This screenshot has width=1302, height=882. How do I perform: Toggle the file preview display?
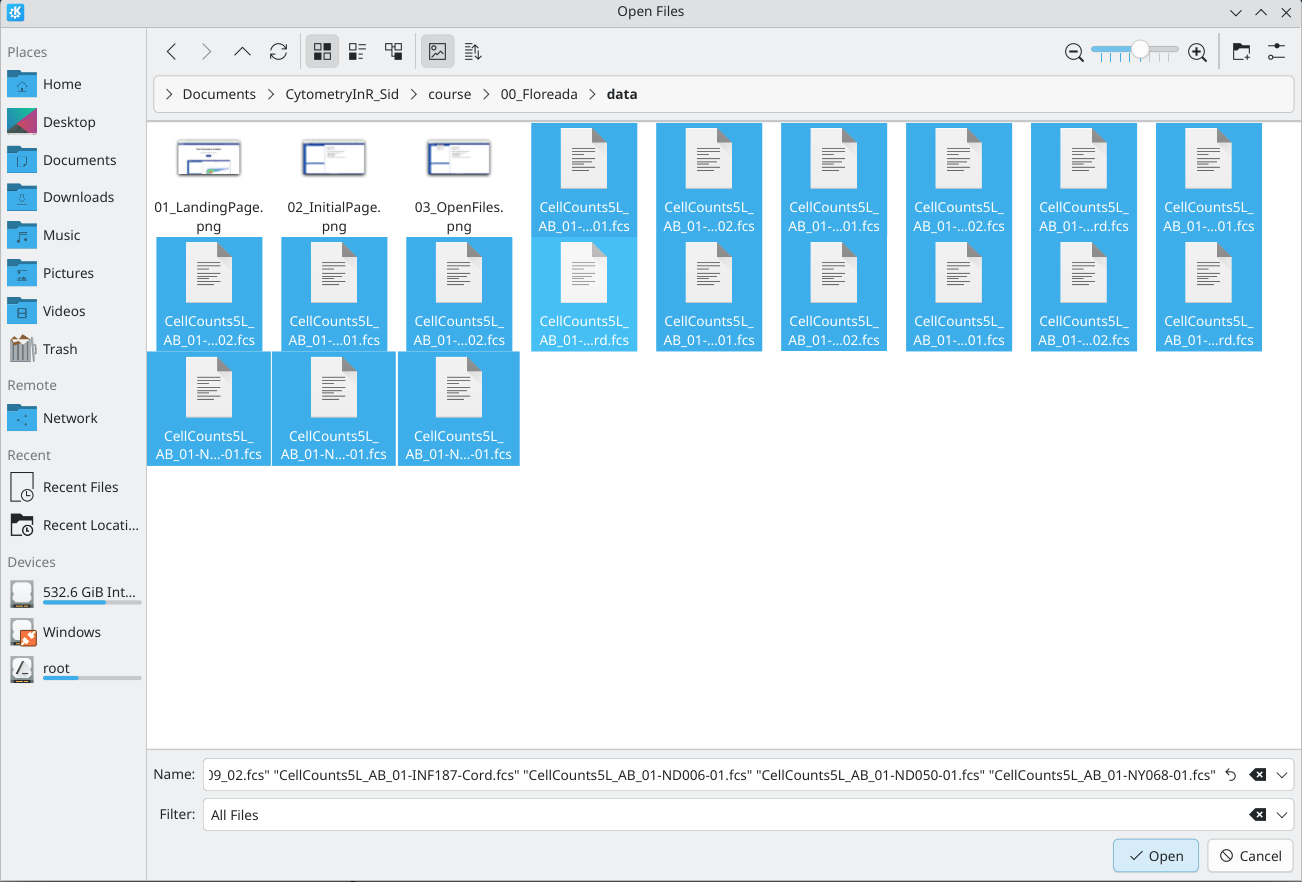click(437, 52)
